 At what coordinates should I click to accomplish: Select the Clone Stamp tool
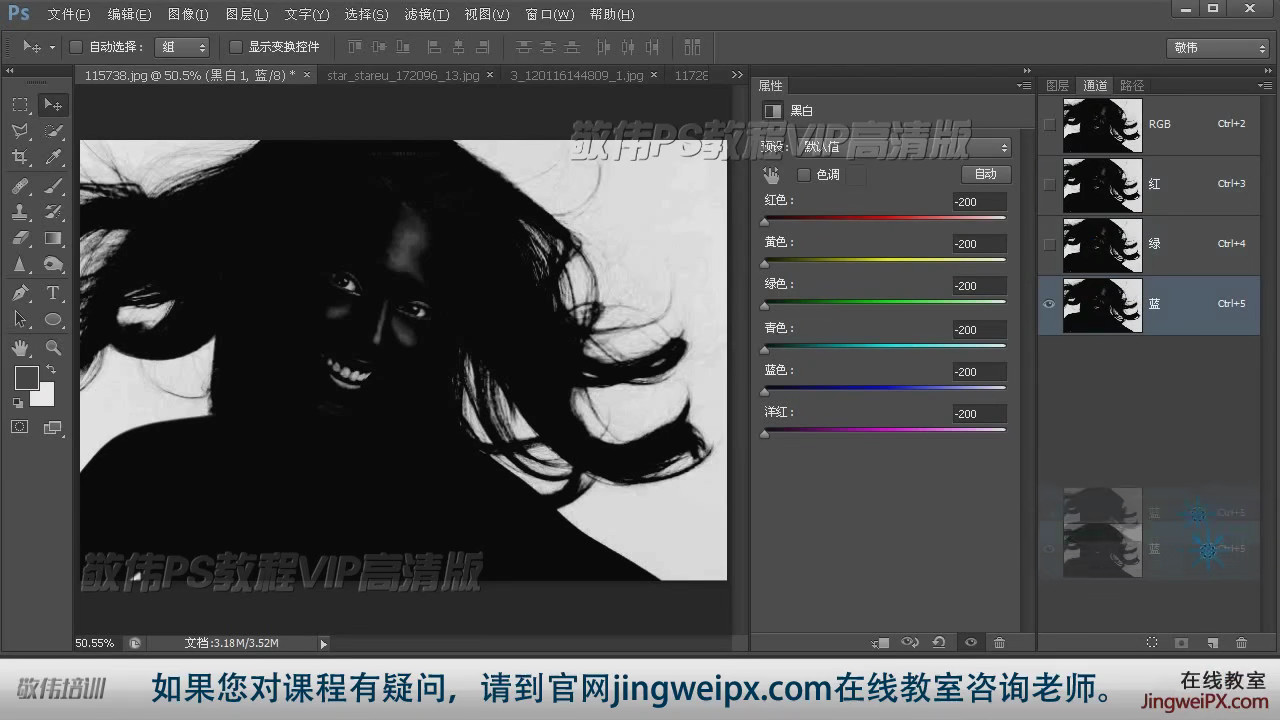20,212
